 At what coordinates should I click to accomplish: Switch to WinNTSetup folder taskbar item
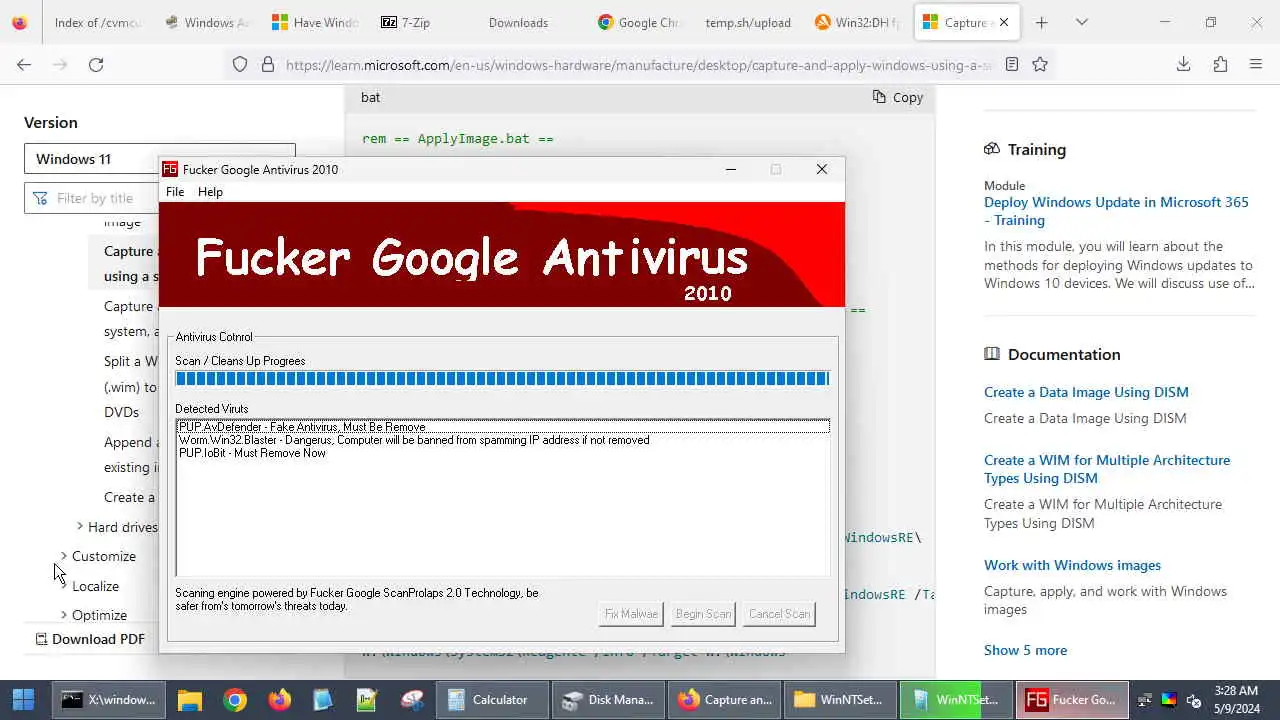coord(841,700)
